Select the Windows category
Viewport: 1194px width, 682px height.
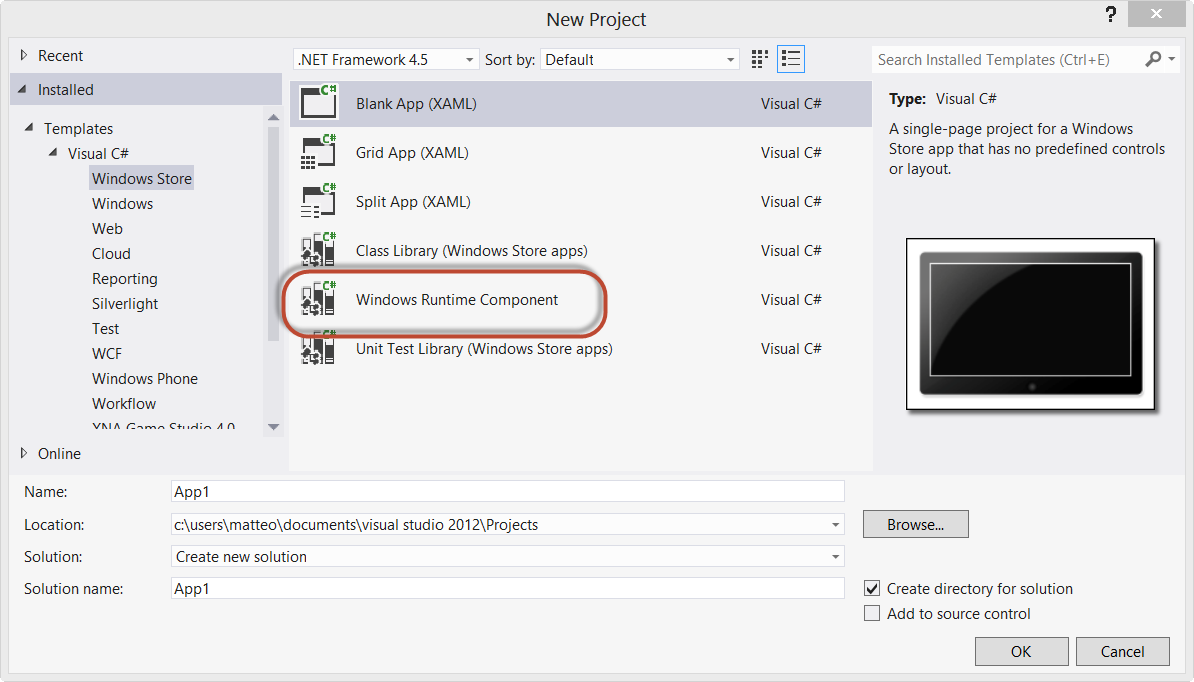tap(123, 203)
